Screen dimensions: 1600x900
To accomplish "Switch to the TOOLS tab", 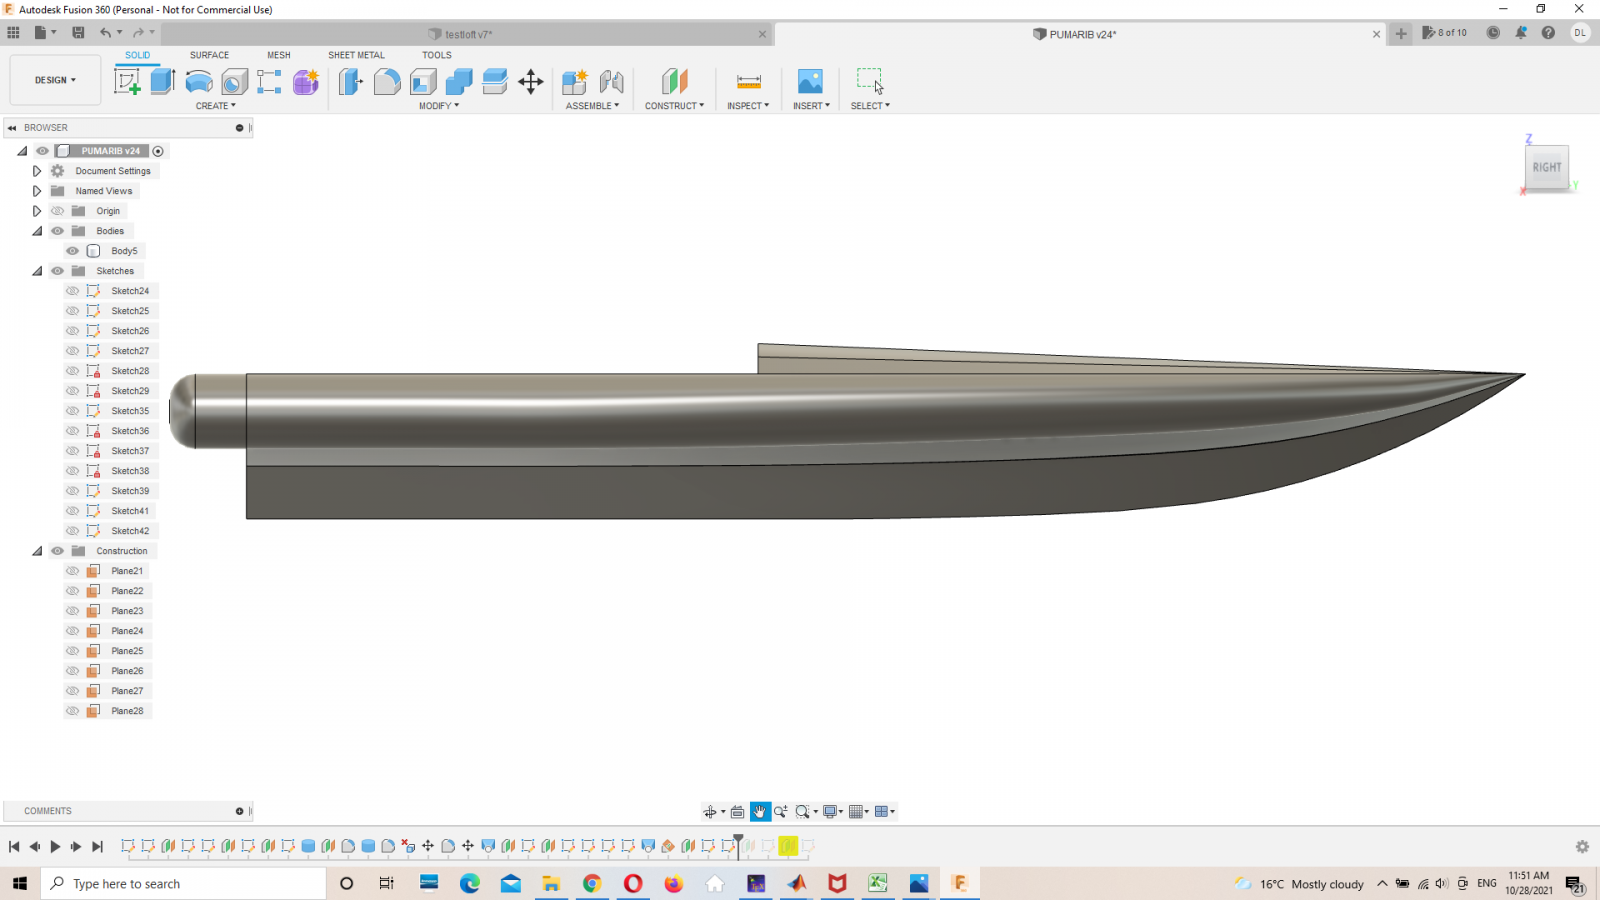I will tap(436, 55).
